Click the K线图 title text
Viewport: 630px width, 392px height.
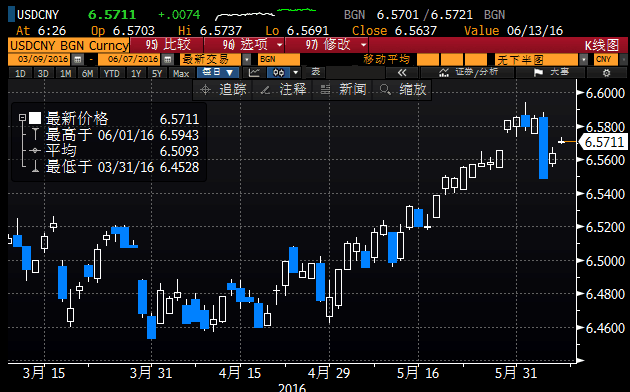(x=602, y=45)
